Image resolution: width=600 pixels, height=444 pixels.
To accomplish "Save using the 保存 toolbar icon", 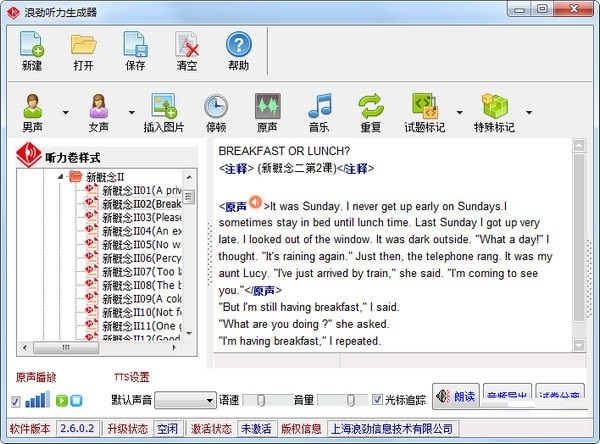I will (135, 51).
